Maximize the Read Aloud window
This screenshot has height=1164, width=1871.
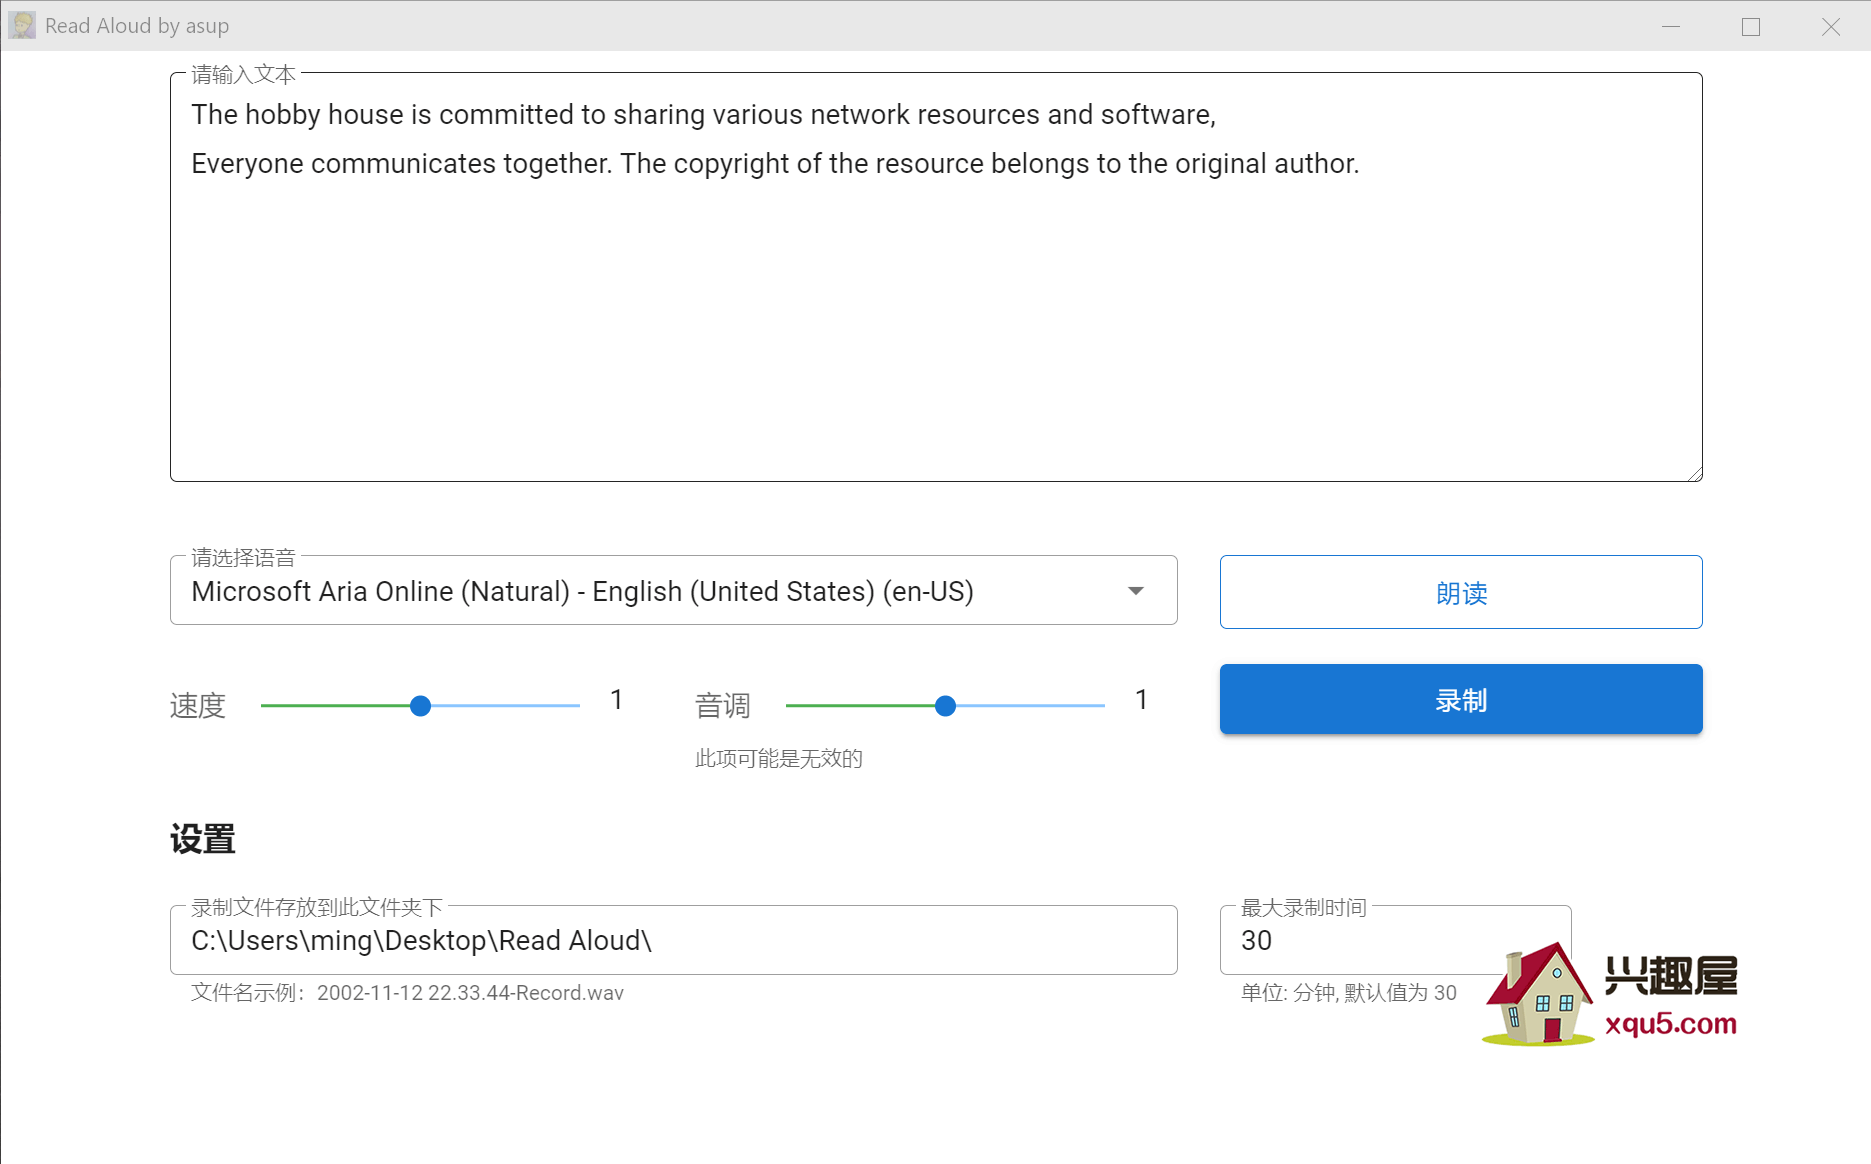pyautogui.click(x=1751, y=26)
